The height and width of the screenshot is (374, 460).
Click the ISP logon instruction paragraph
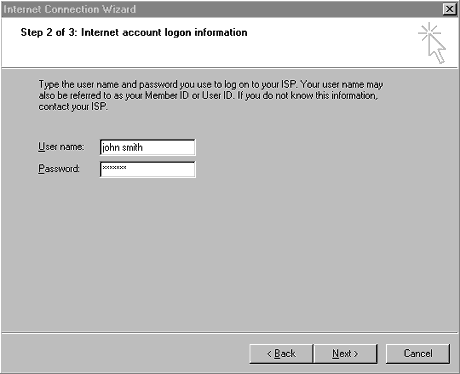(x=211, y=95)
